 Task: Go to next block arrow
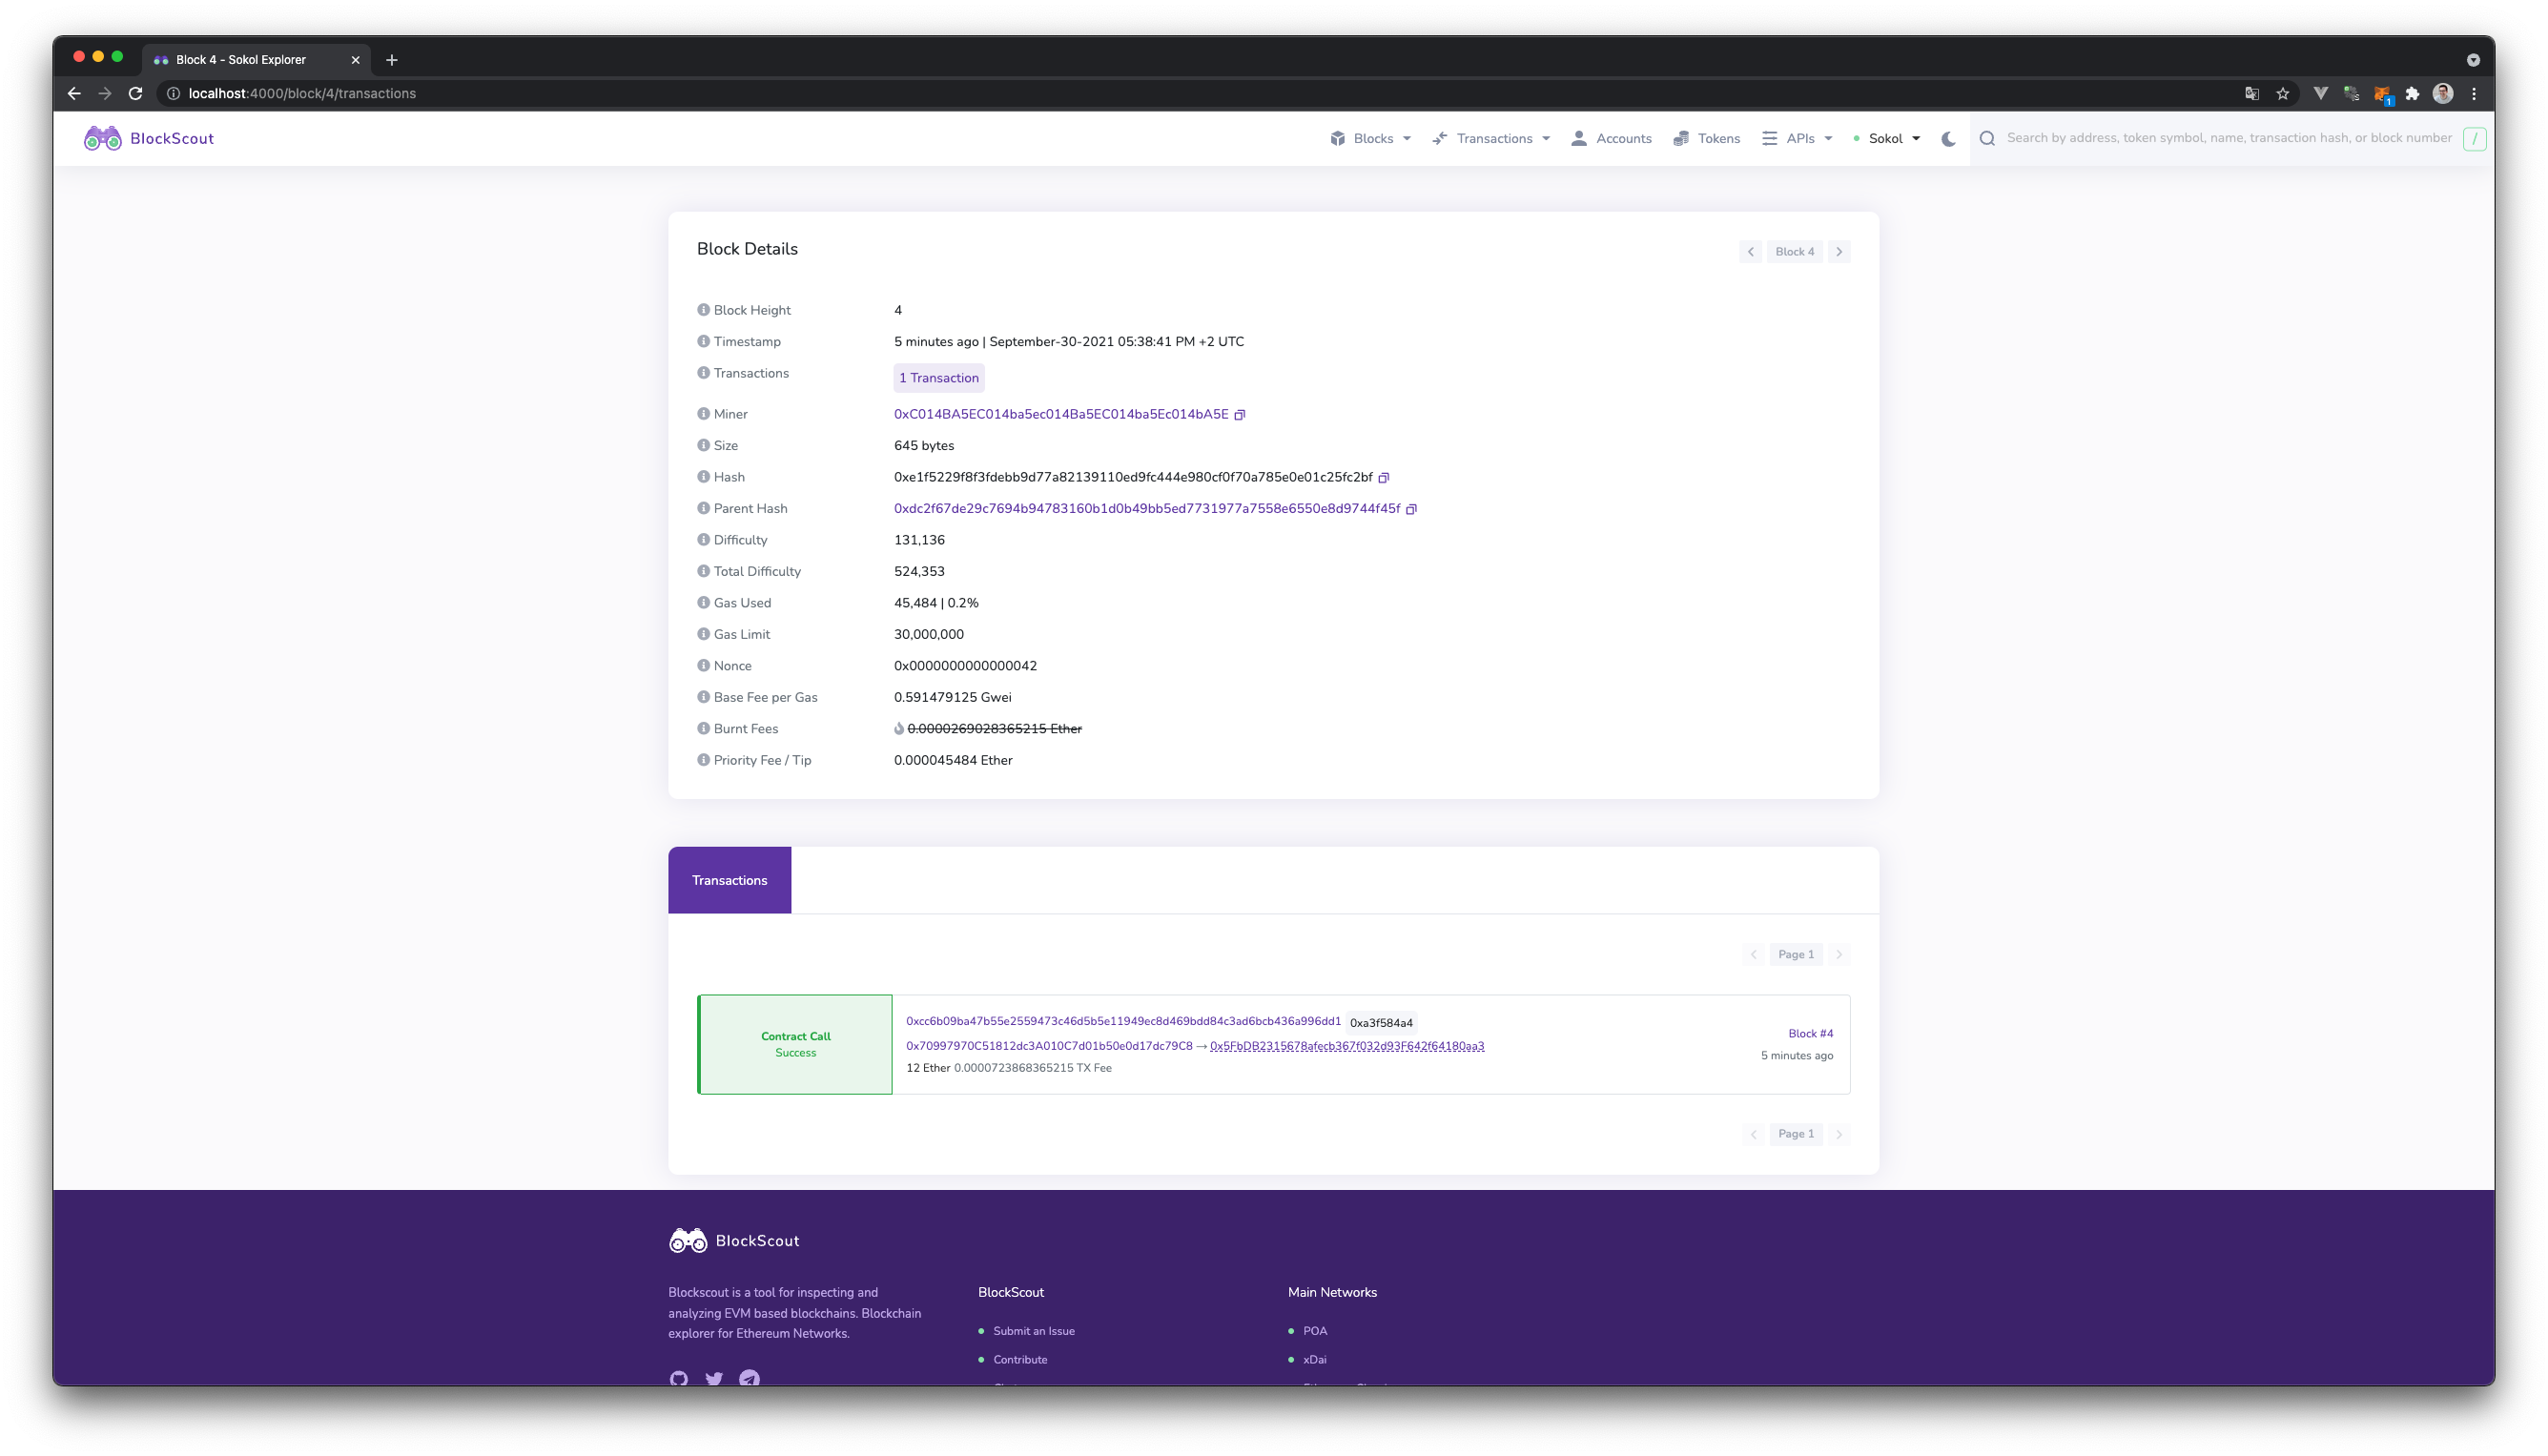pyautogui.click(x=1839, y=252)
